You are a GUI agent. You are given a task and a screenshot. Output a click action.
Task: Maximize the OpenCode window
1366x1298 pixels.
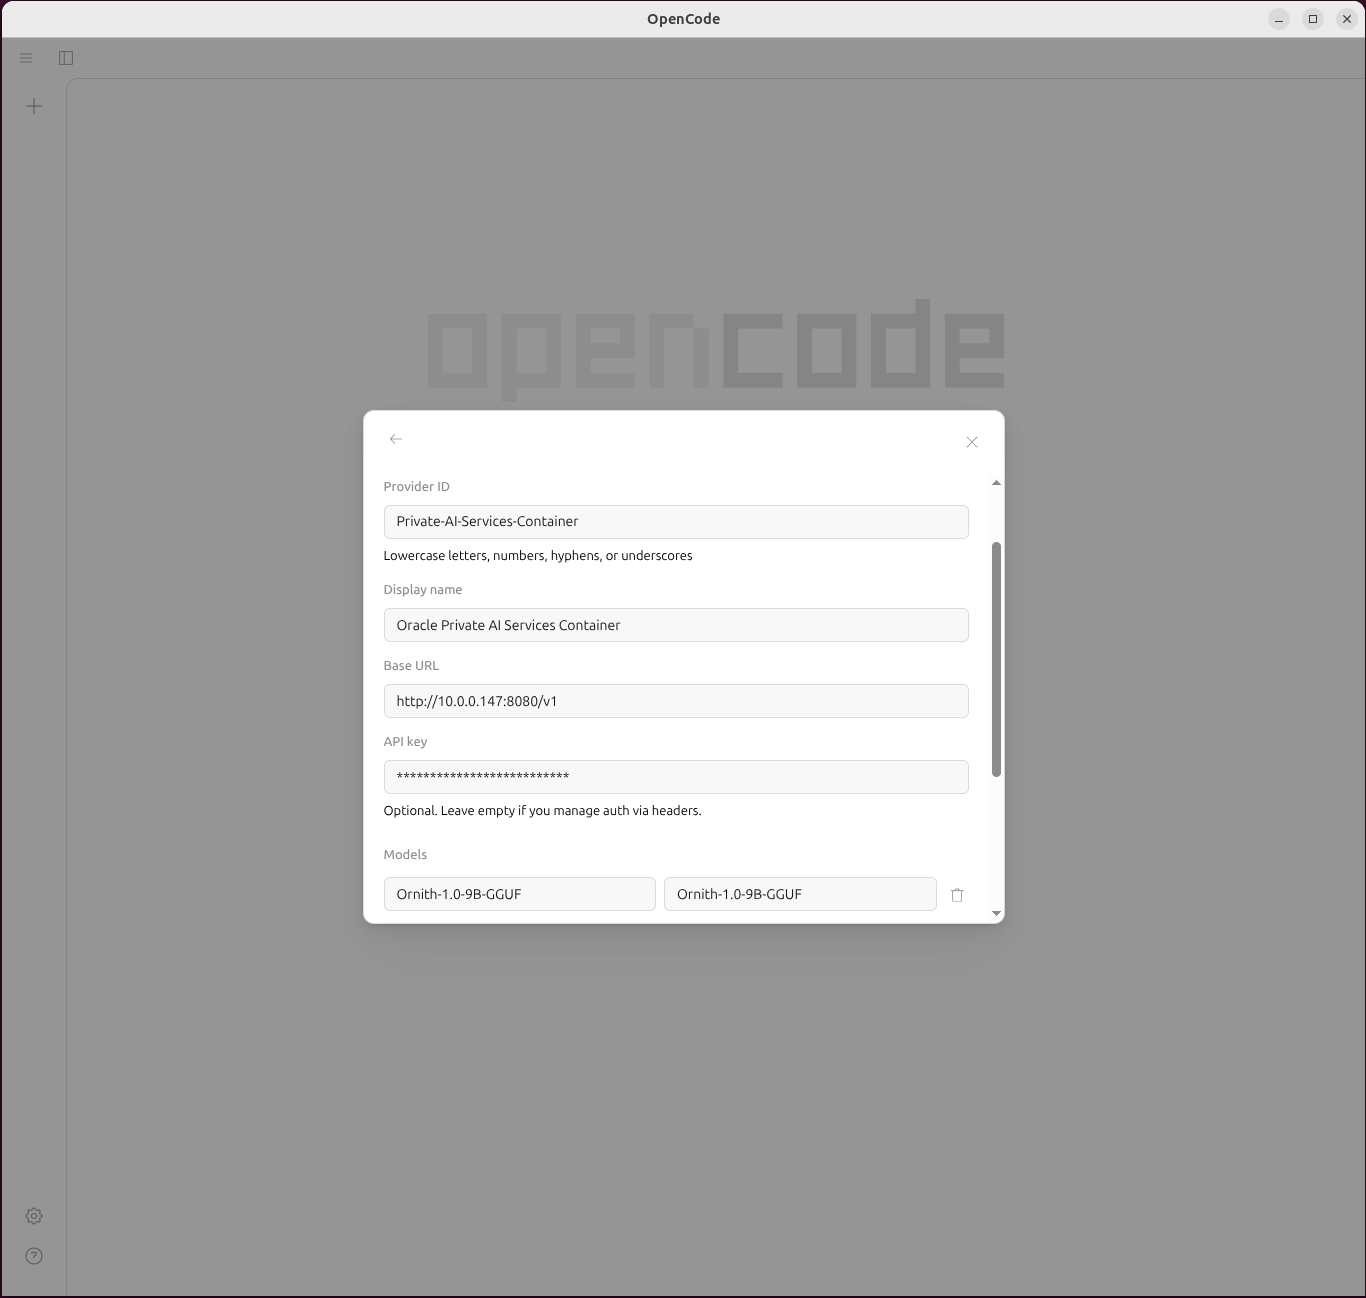pyautogui.click(x=1313, y=19)
